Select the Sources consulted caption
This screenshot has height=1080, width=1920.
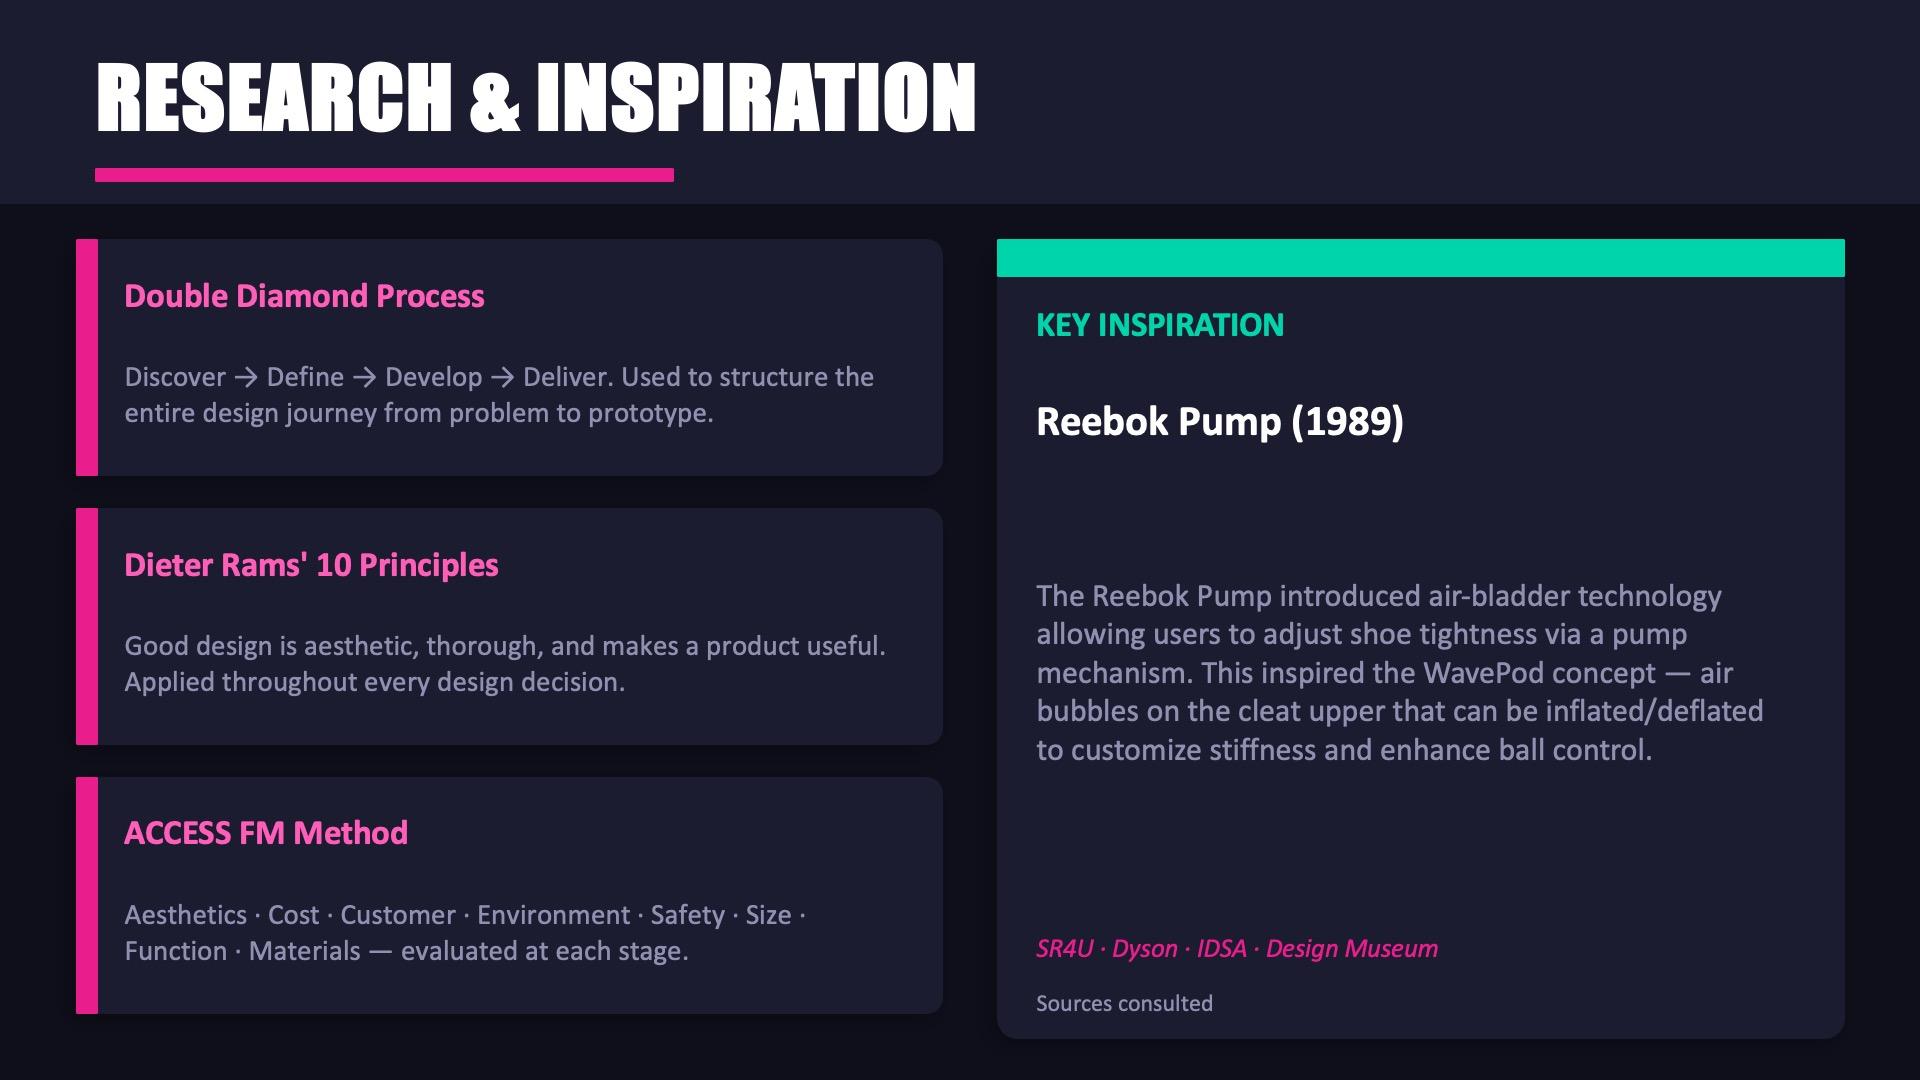tap(1124, 1003)
